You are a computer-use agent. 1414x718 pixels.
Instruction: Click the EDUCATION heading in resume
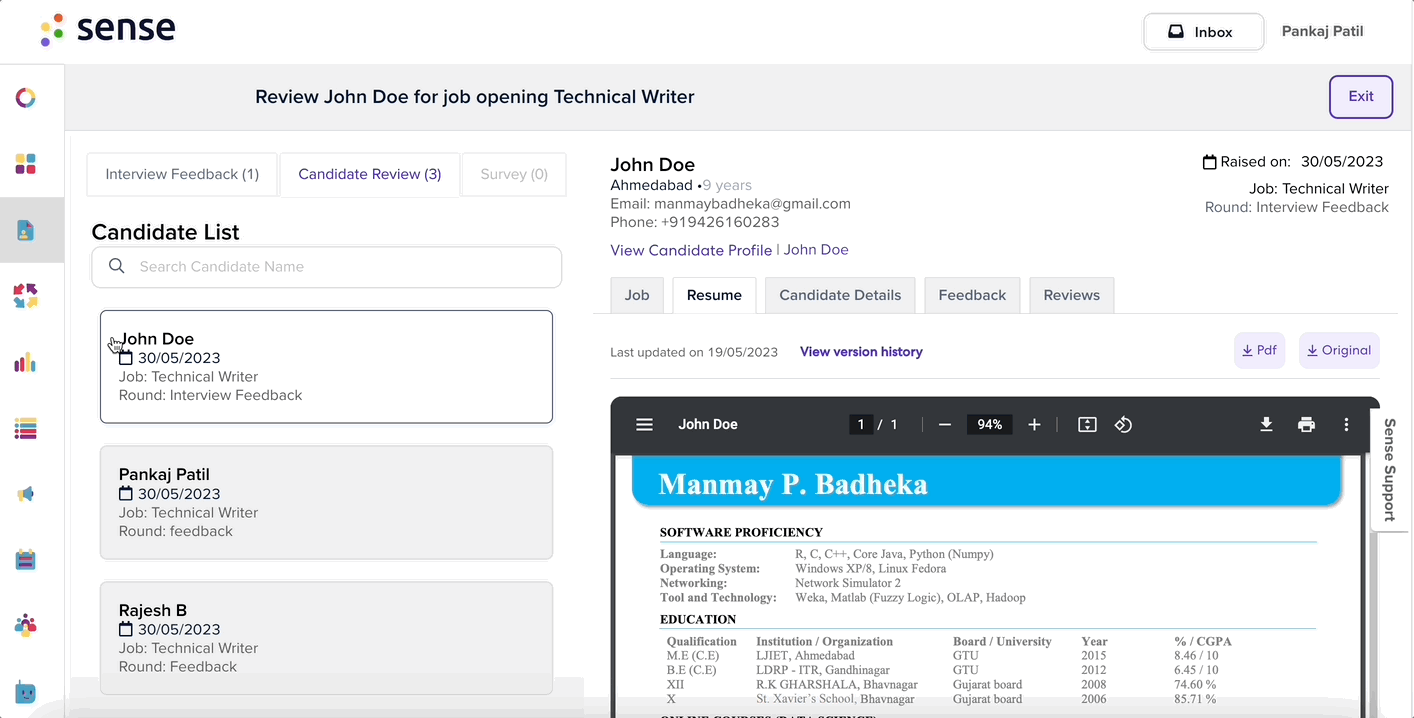click(x=698, y=619)
